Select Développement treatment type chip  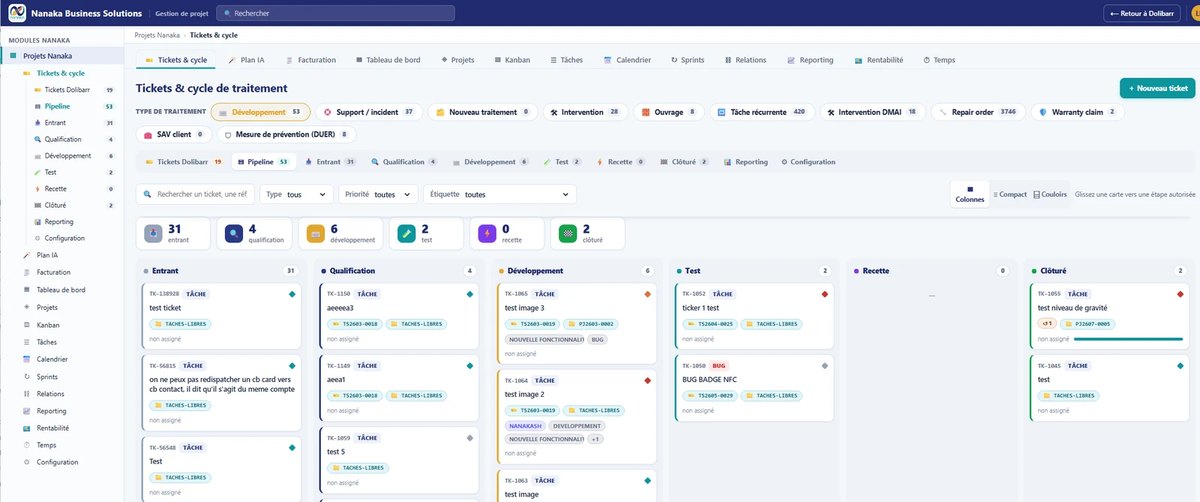click(x=260, y=112)
